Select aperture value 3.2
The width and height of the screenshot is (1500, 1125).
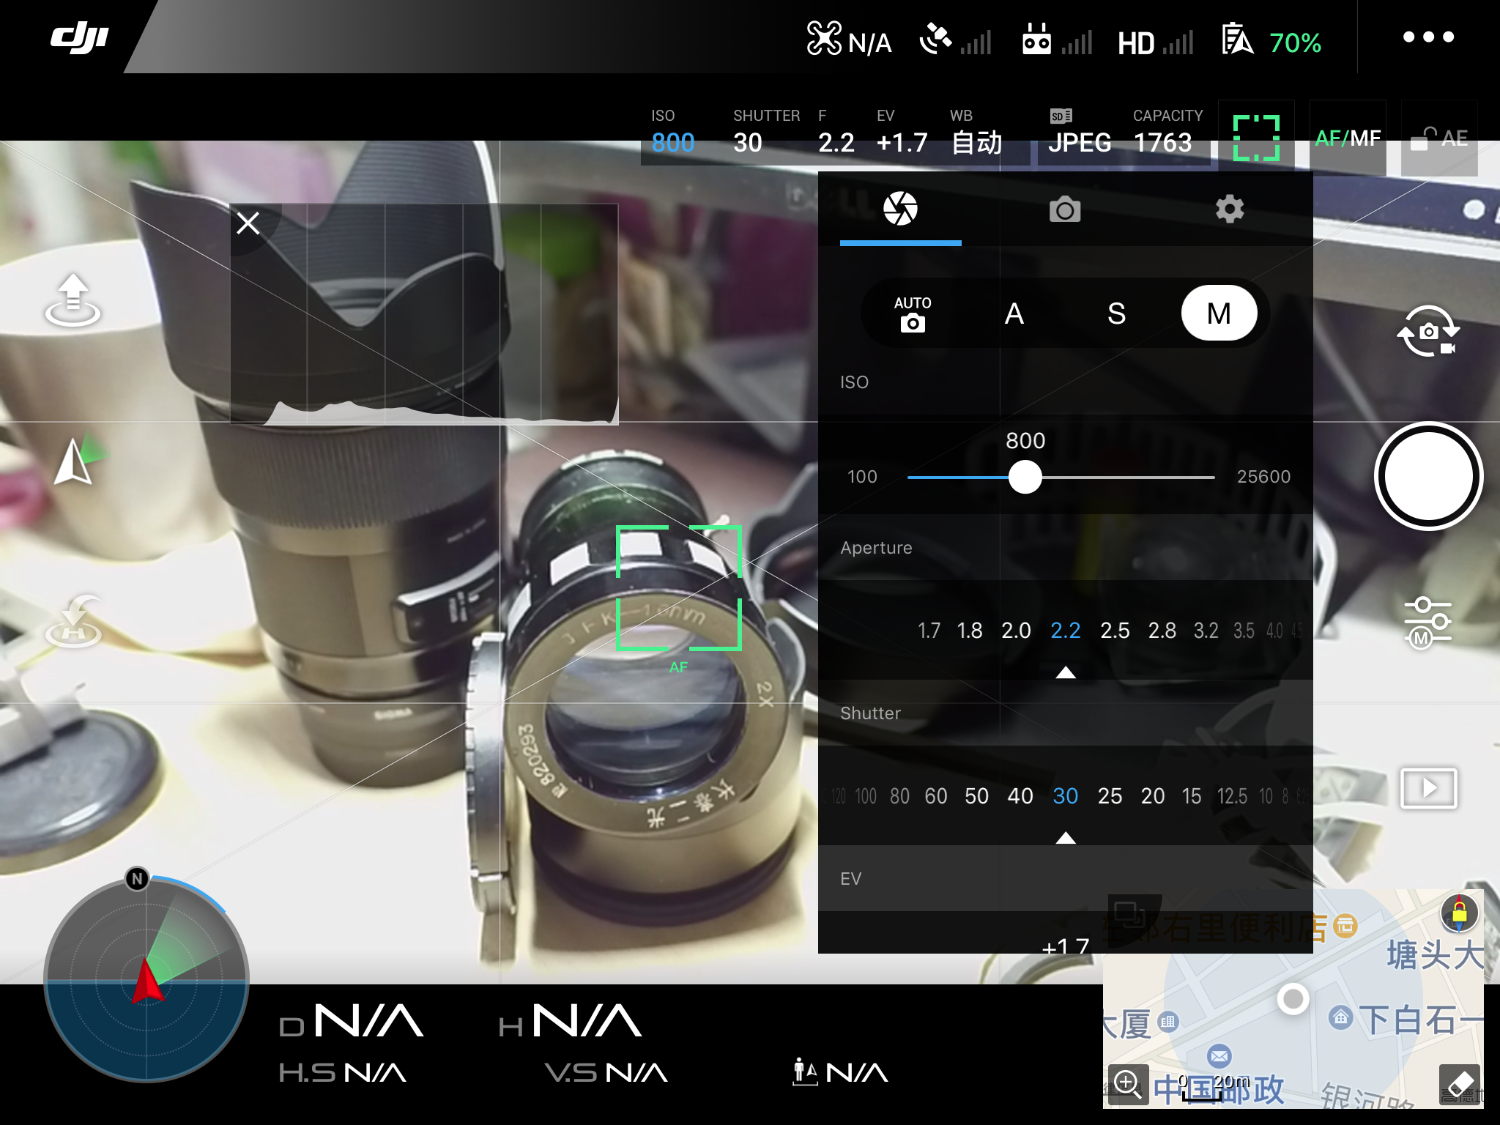(1206, 631)
